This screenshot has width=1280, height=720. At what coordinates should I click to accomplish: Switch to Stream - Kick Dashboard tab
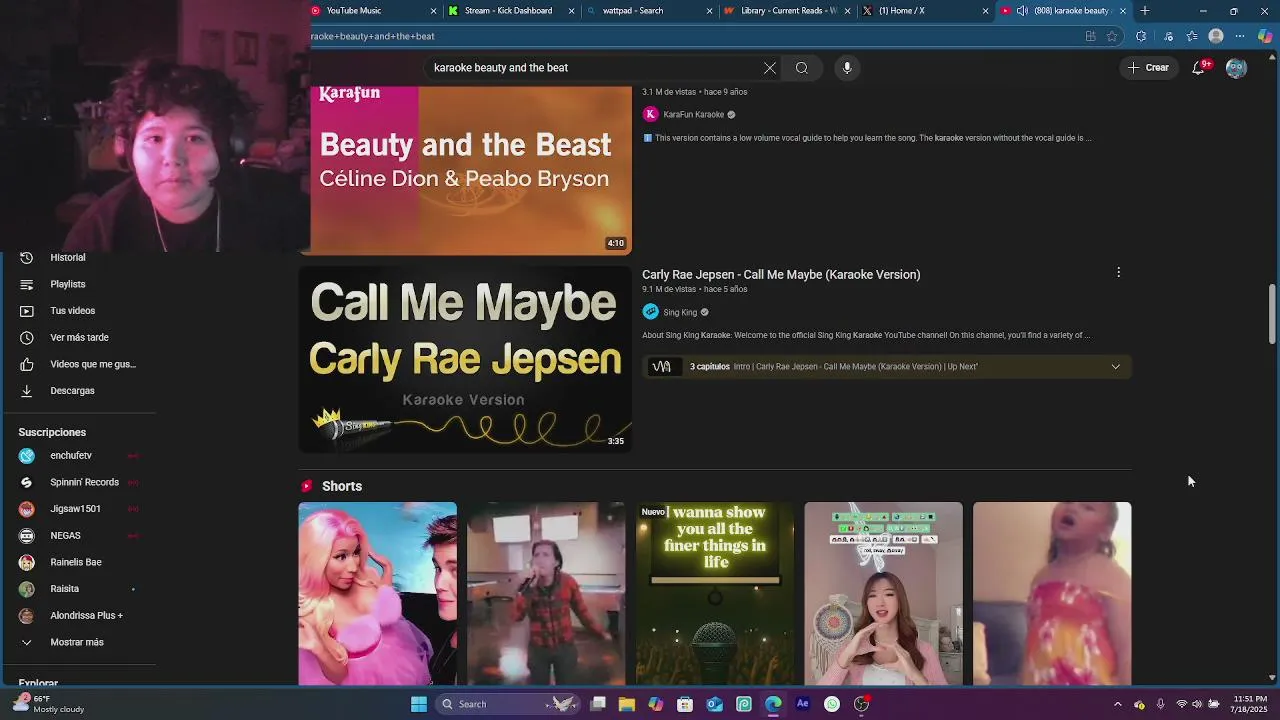tap(508, 11)
